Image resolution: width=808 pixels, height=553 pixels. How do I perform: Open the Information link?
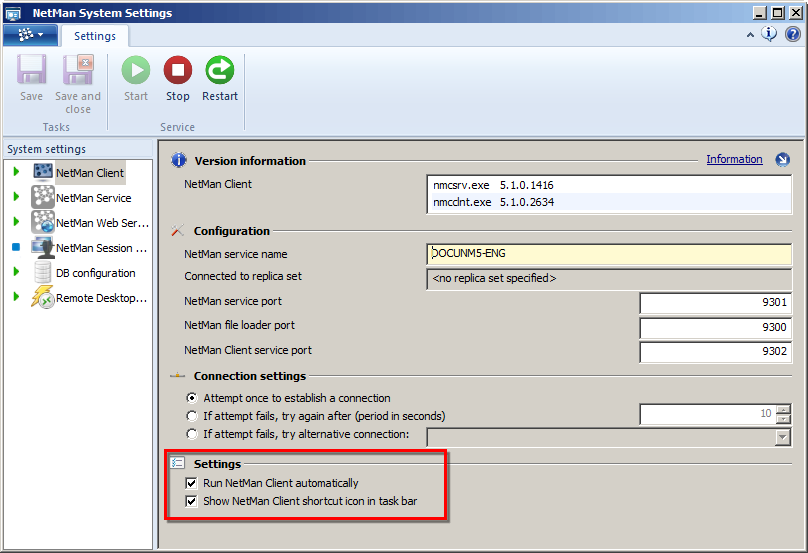734,159
